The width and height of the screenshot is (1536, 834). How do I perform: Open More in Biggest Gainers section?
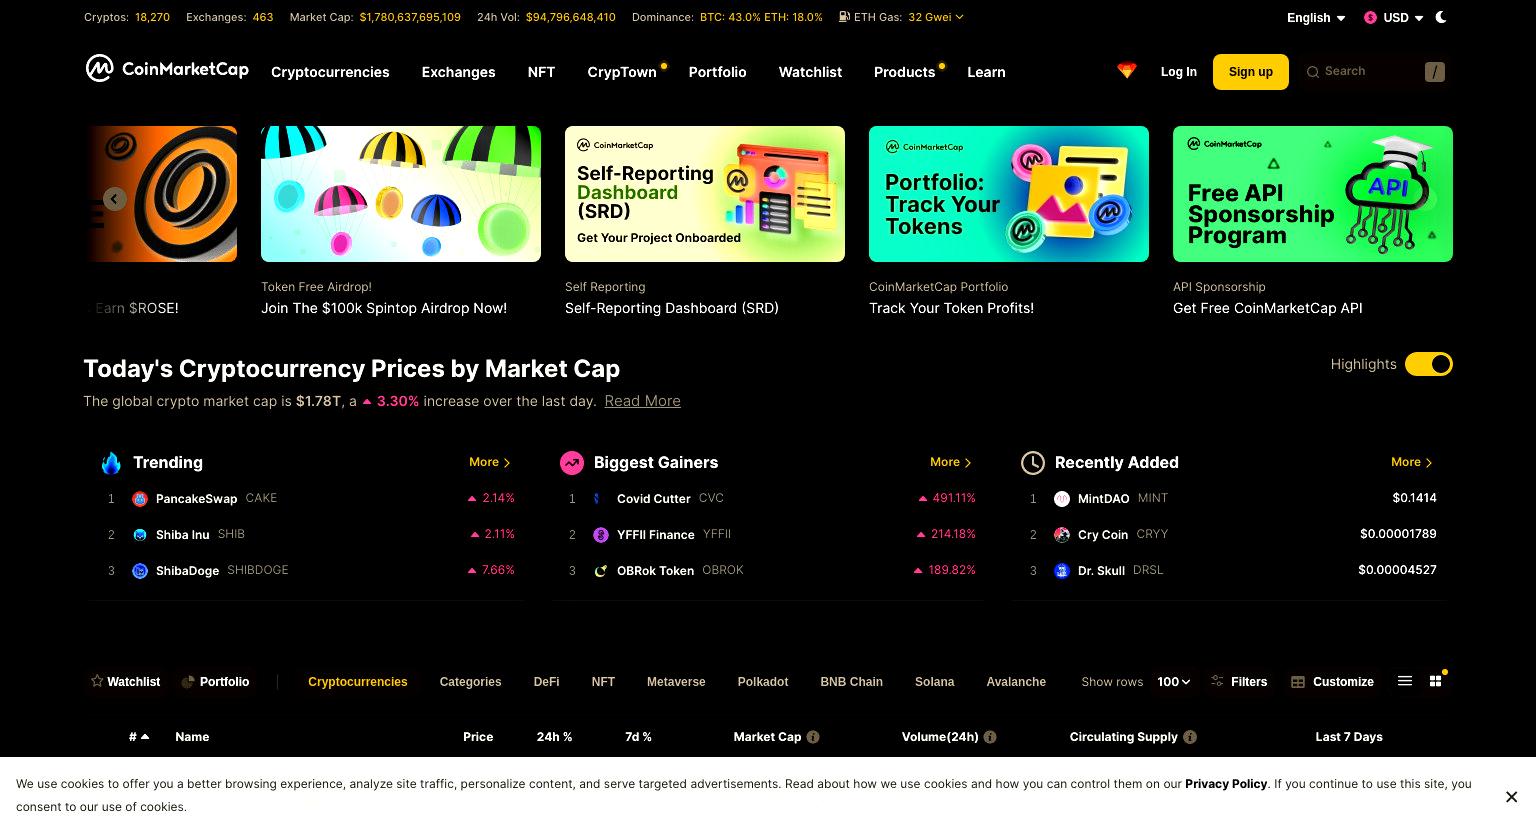951,462
